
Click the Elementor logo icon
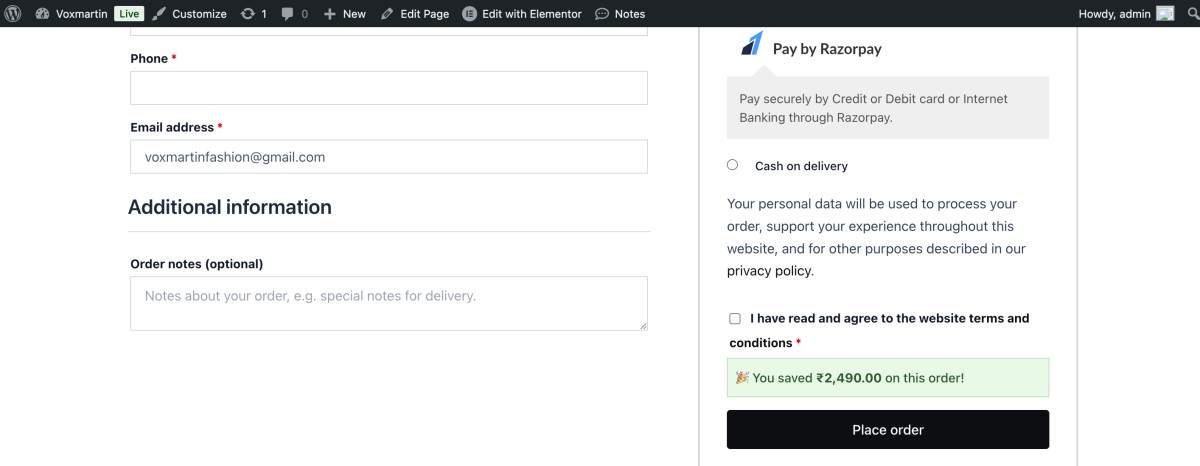470,14
